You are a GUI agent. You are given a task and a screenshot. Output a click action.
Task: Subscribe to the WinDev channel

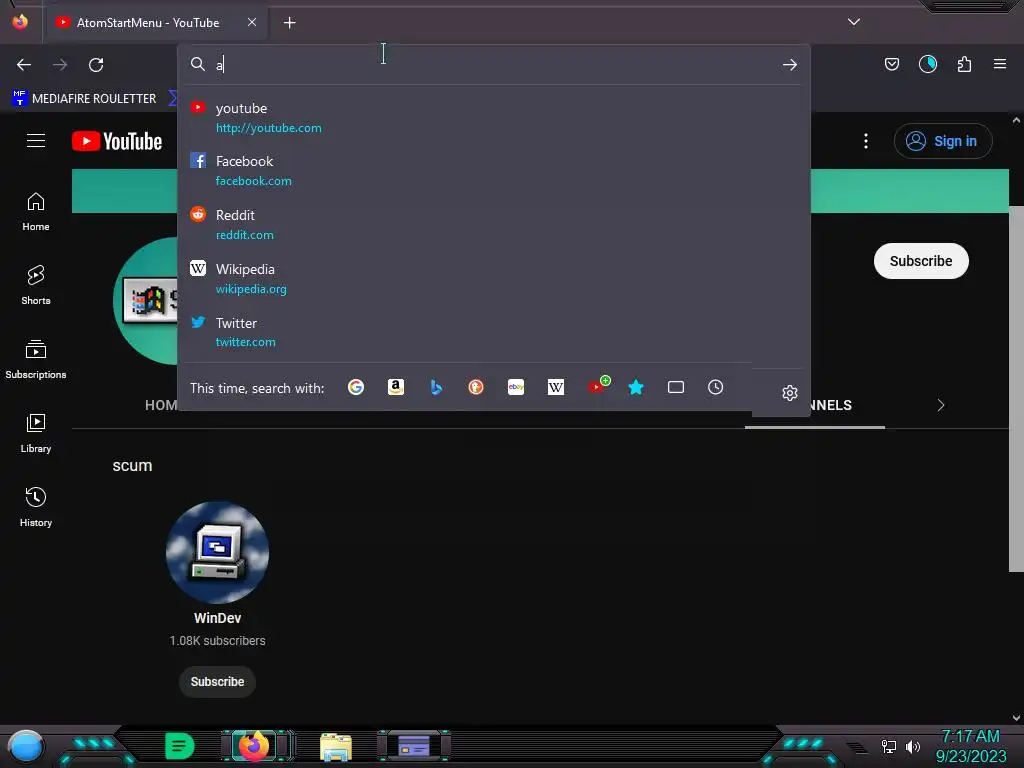click(217, 682)
